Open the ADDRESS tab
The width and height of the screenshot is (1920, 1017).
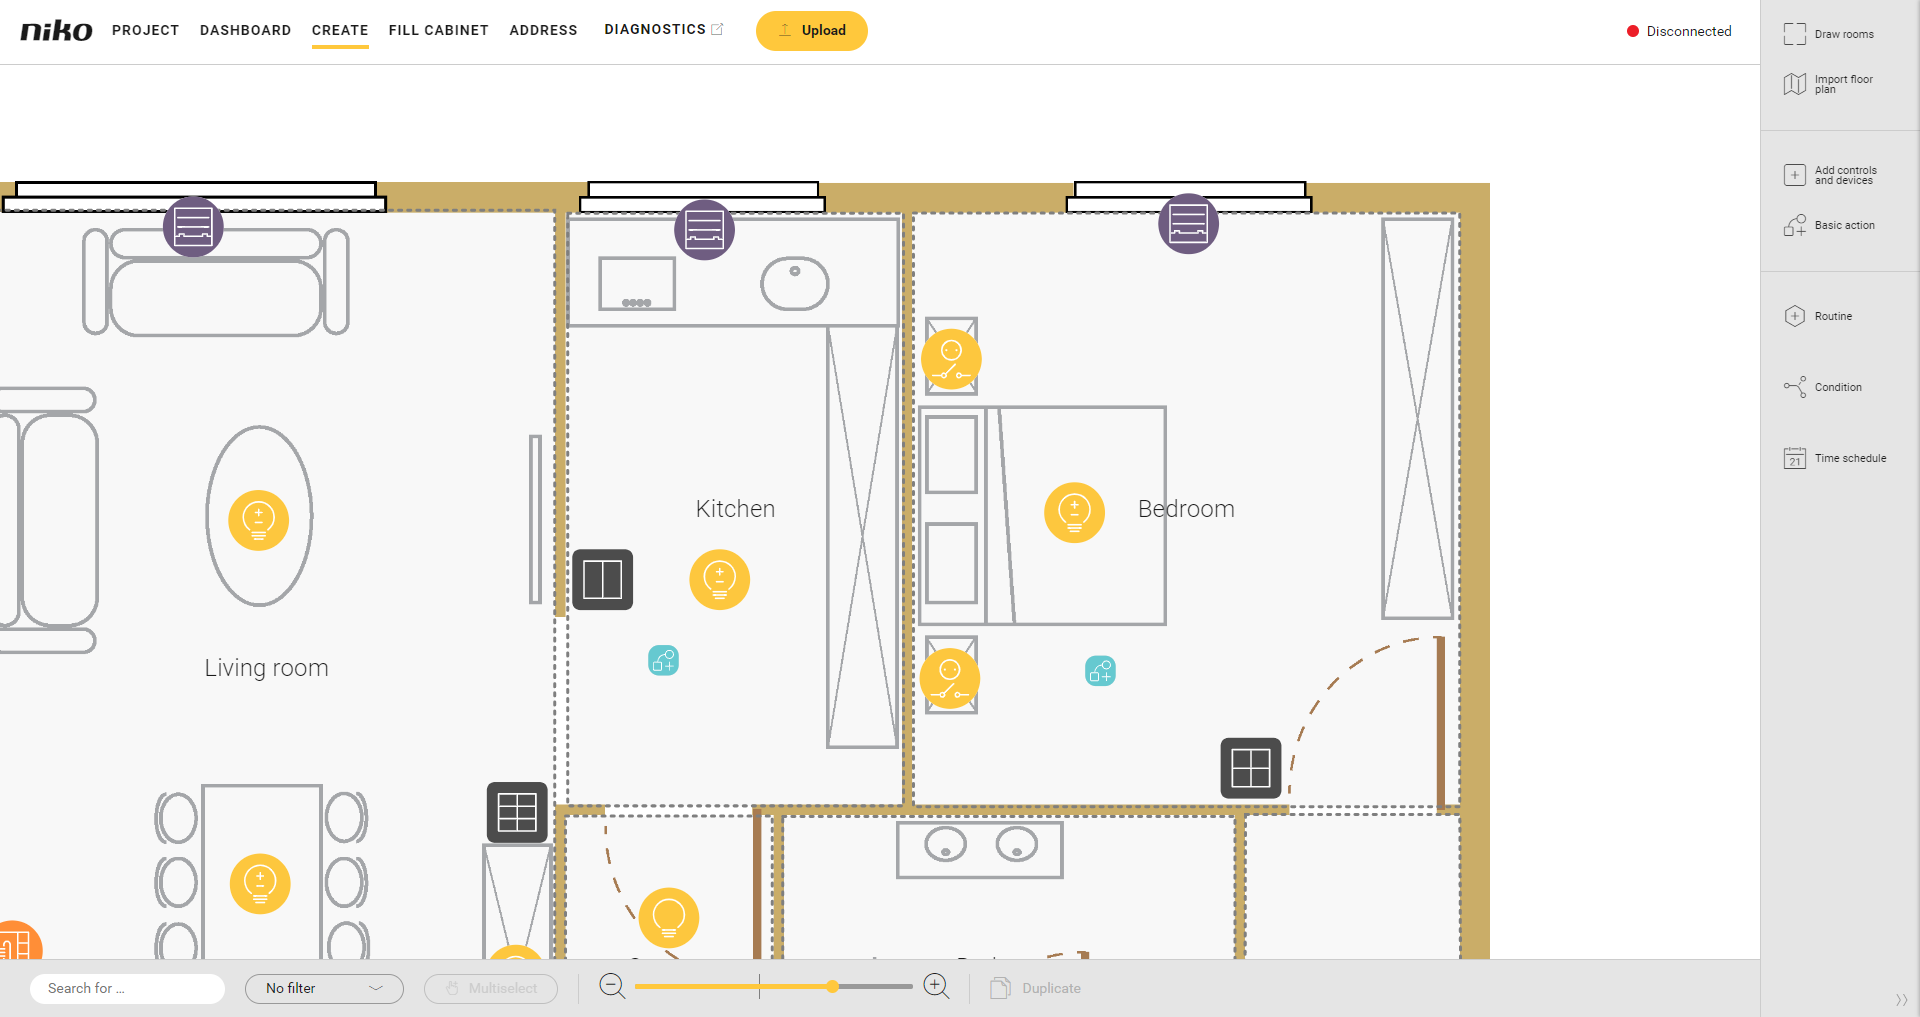pyautogui.click(x=544, y=30)
